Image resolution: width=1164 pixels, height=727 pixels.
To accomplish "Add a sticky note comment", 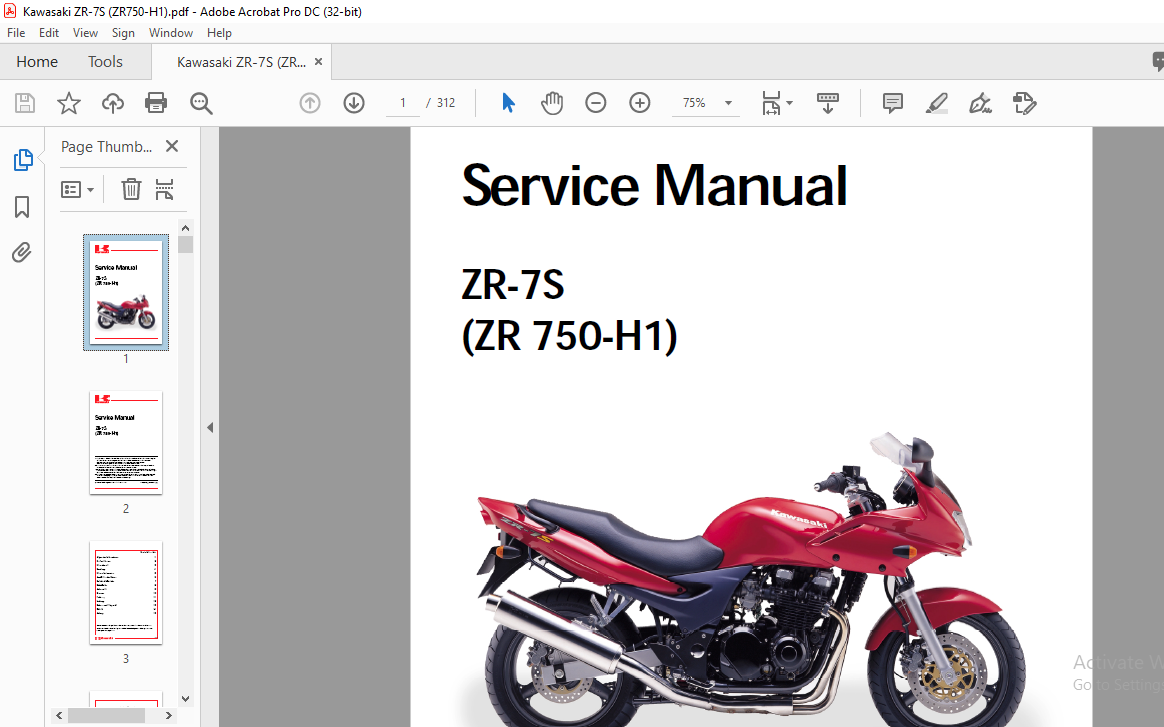I will click(892, 102).
